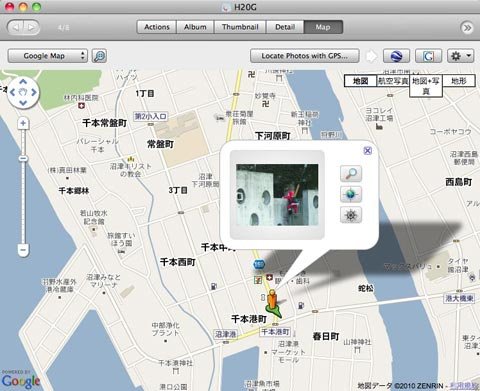Click the Google logo on map

tap(21, 381)
